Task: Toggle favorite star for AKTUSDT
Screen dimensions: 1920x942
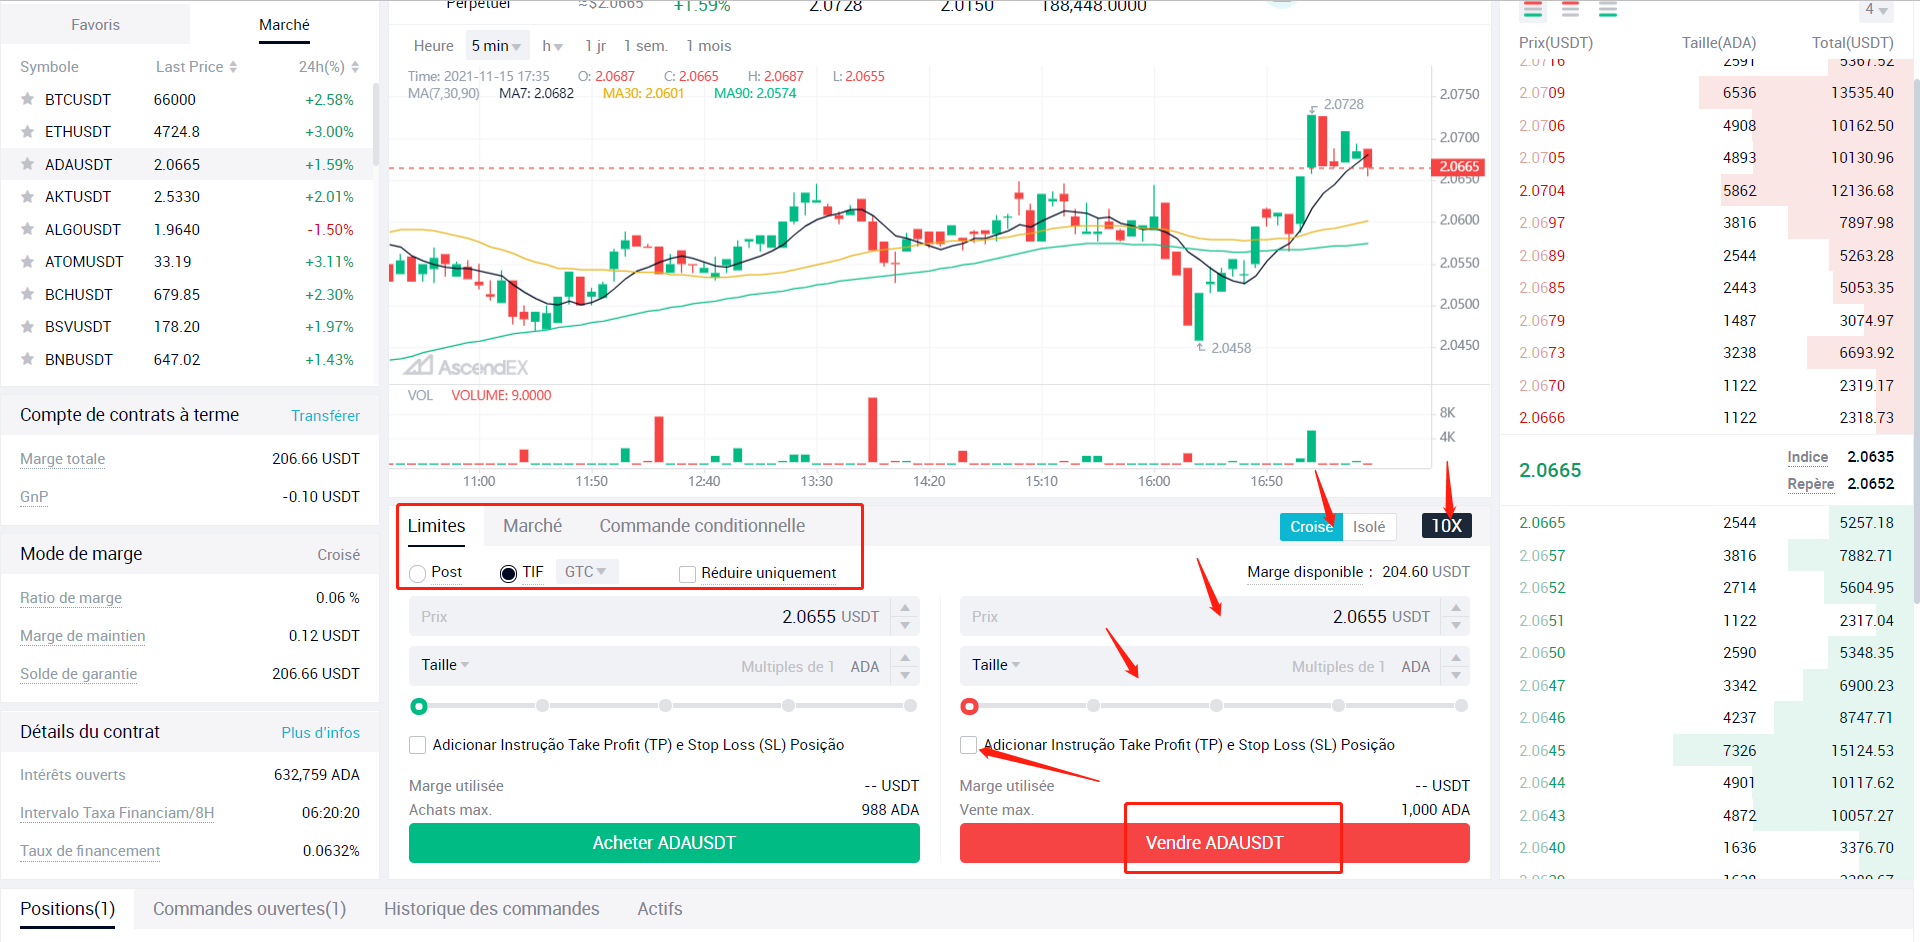Action: (x=28, y=197)
